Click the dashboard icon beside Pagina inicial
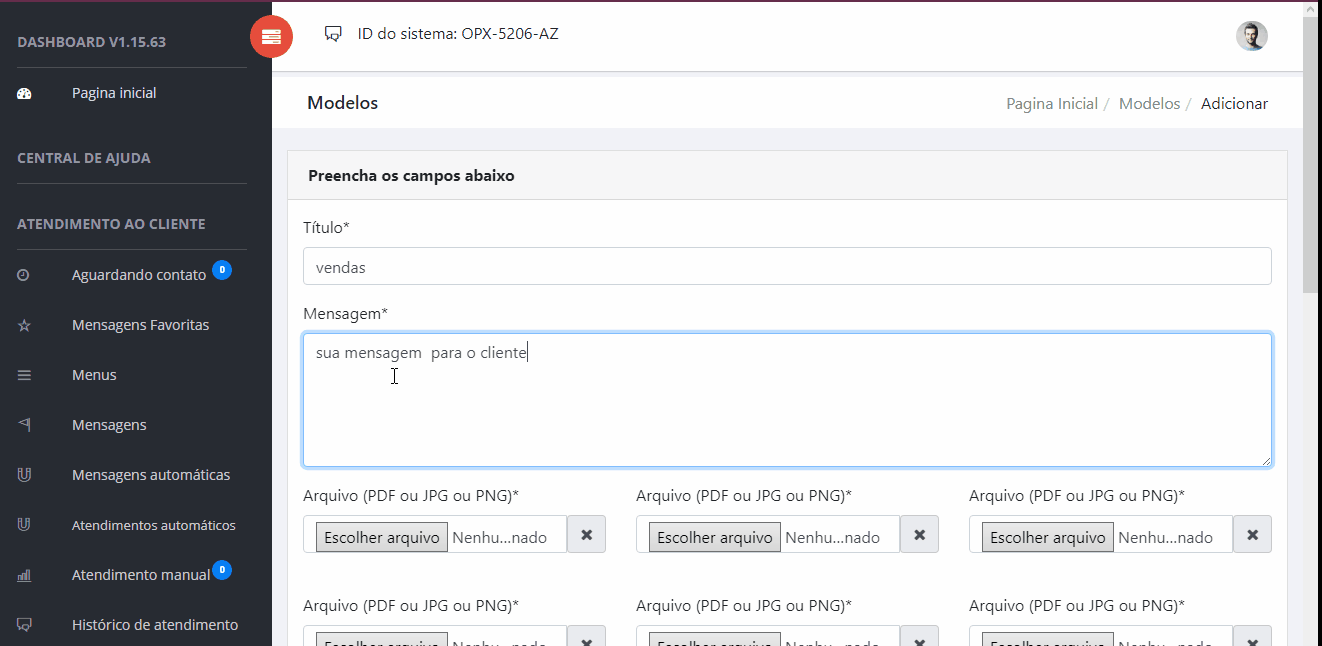 coord(25,93)
